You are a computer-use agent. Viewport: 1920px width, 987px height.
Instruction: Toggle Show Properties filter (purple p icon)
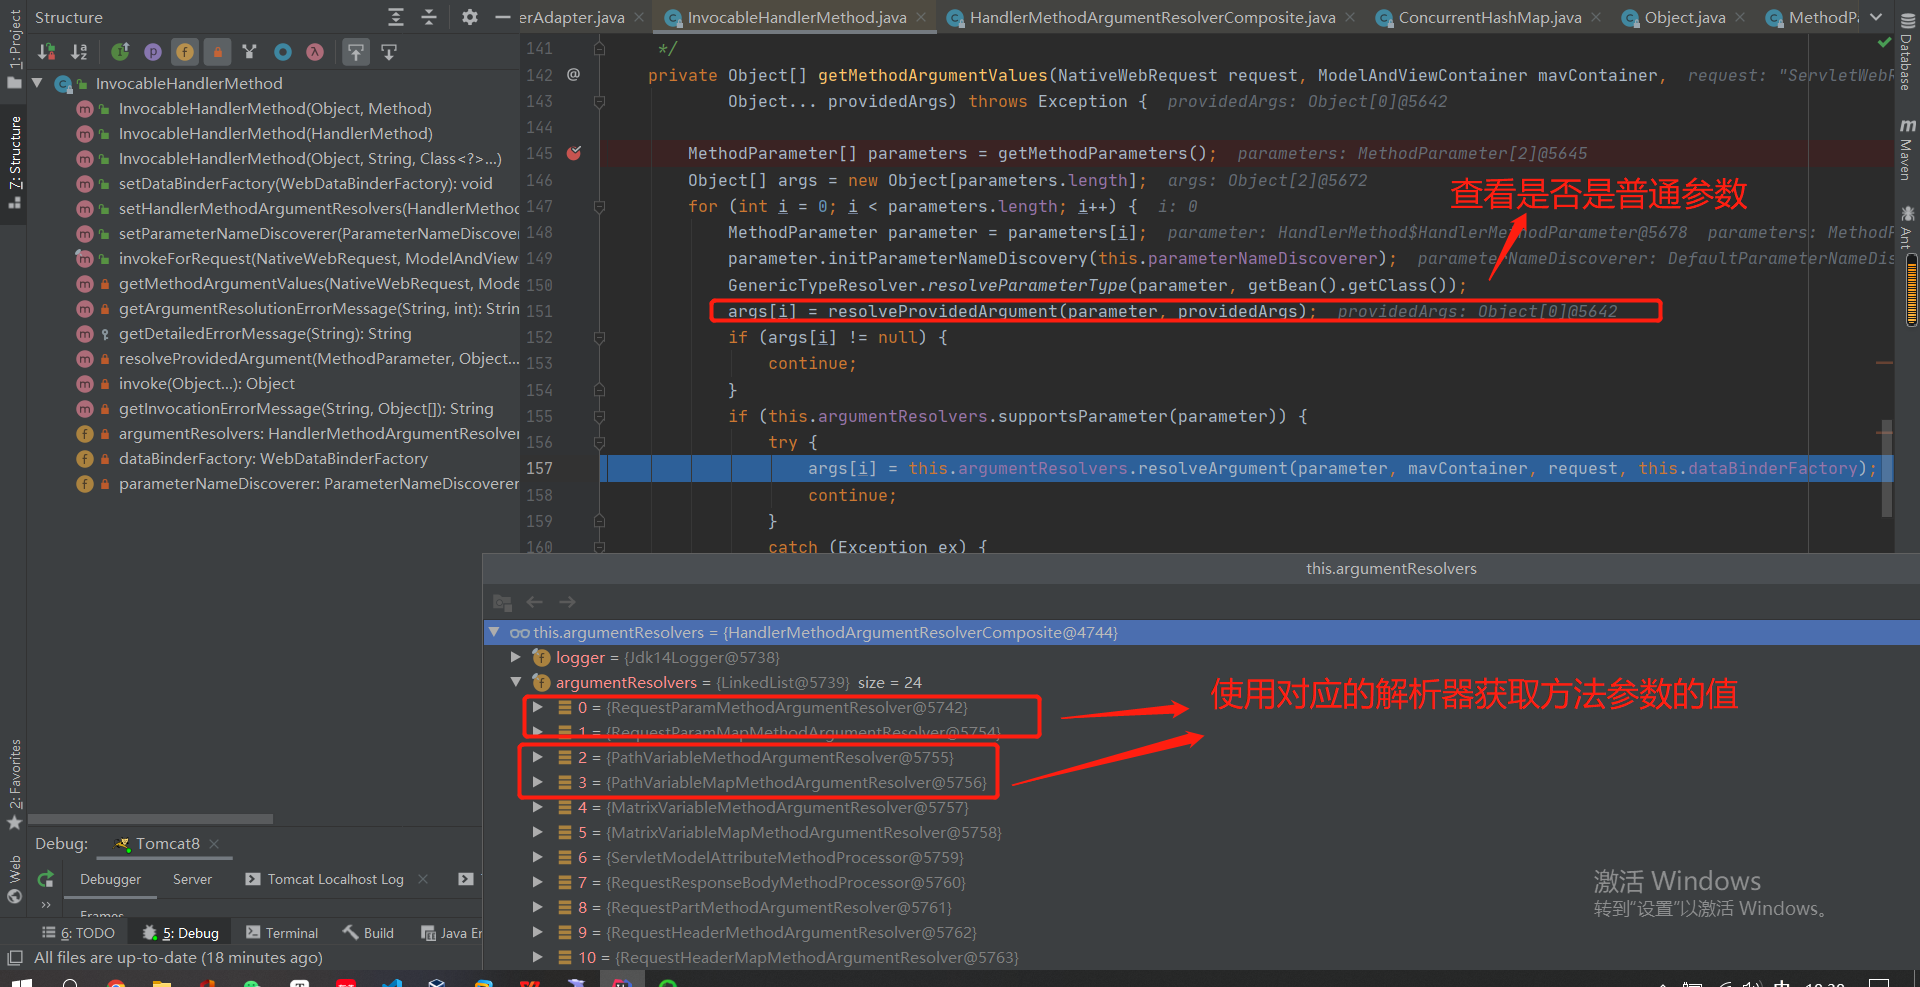pos(152,52)
